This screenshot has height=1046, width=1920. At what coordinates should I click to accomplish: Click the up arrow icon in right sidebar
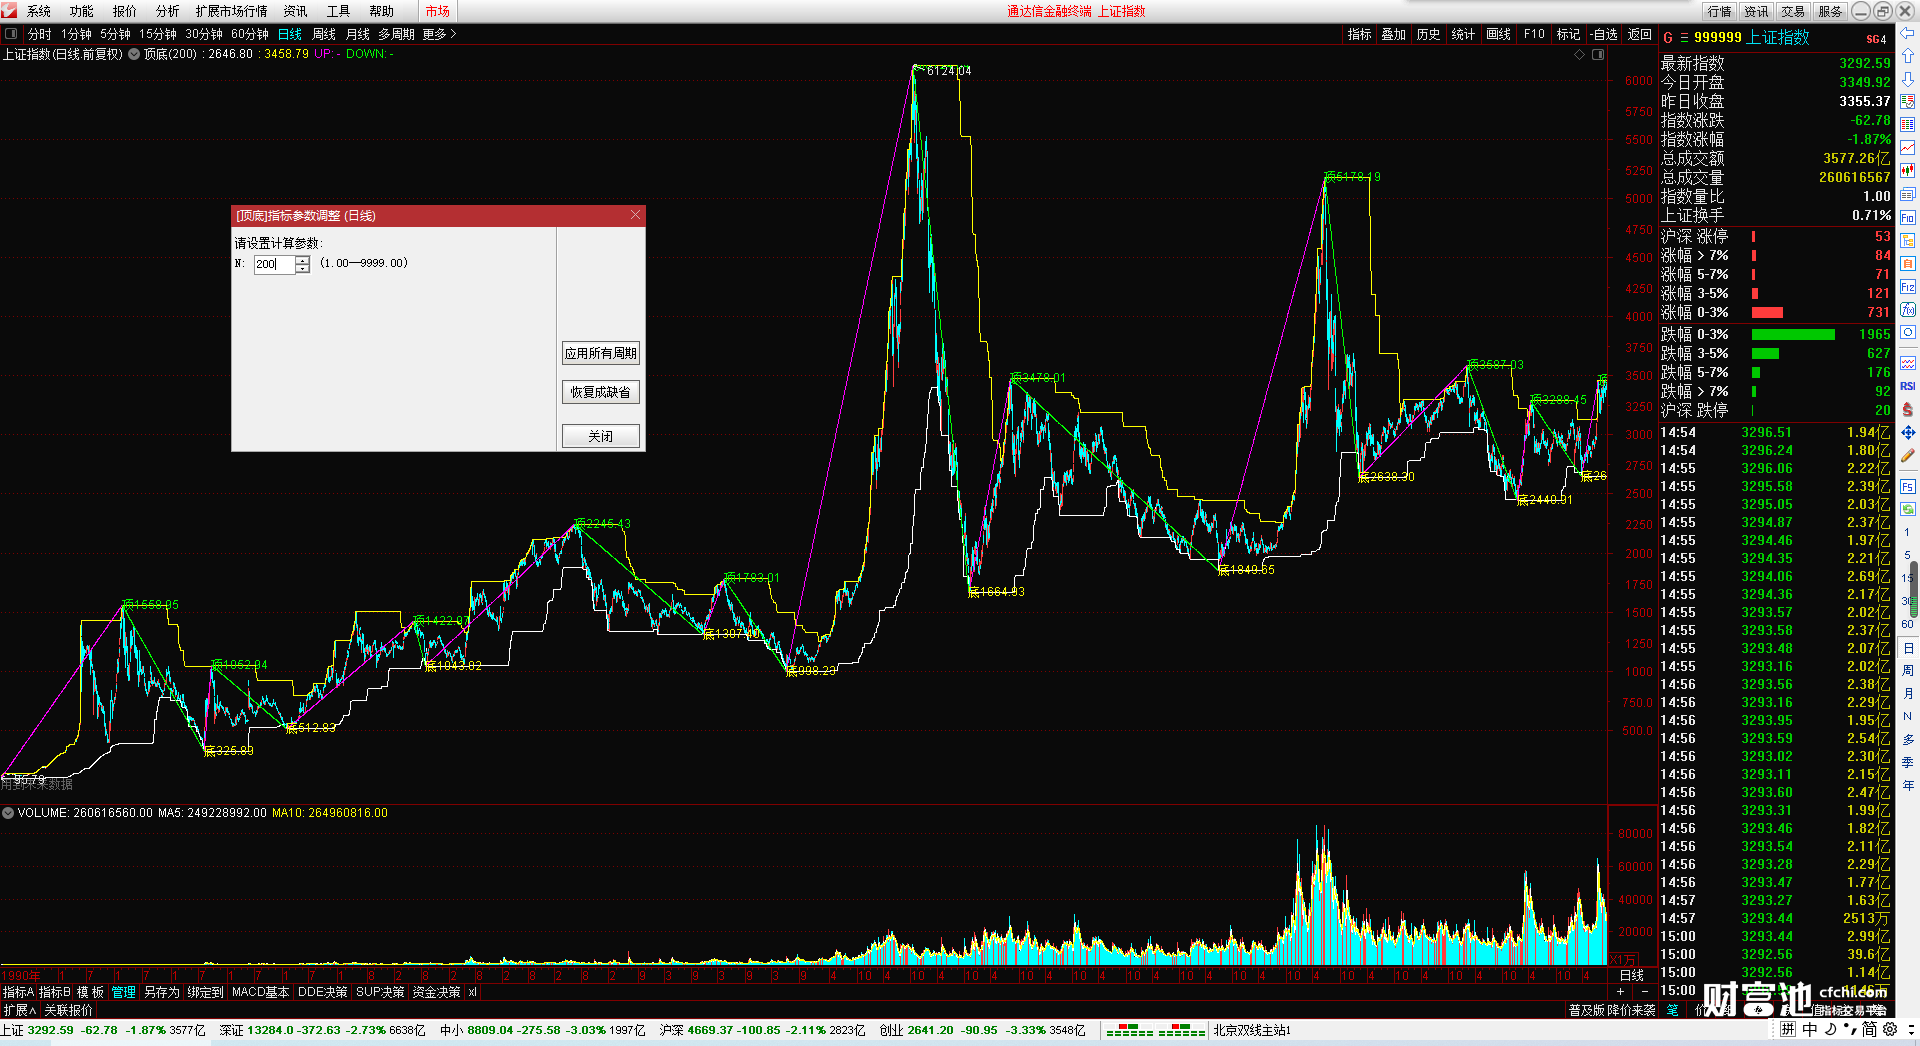click(x=1908, y=56)
